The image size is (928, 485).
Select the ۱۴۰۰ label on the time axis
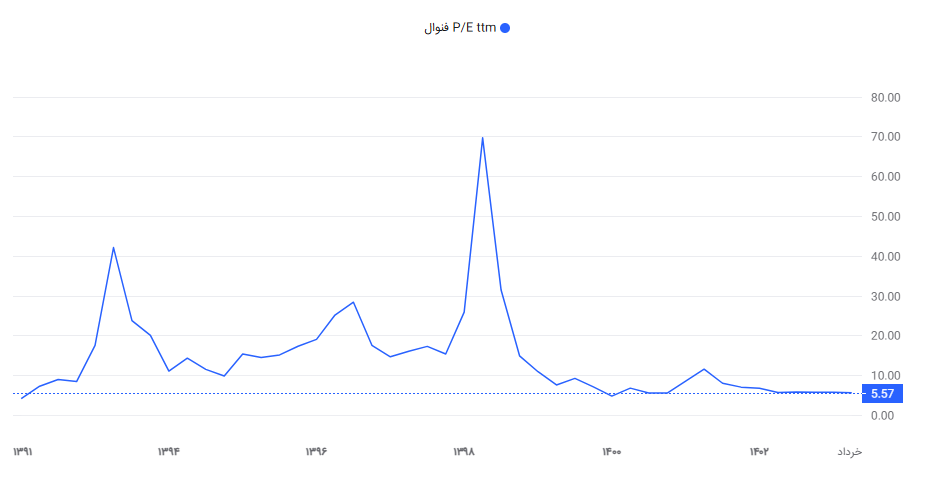(612, 452)
